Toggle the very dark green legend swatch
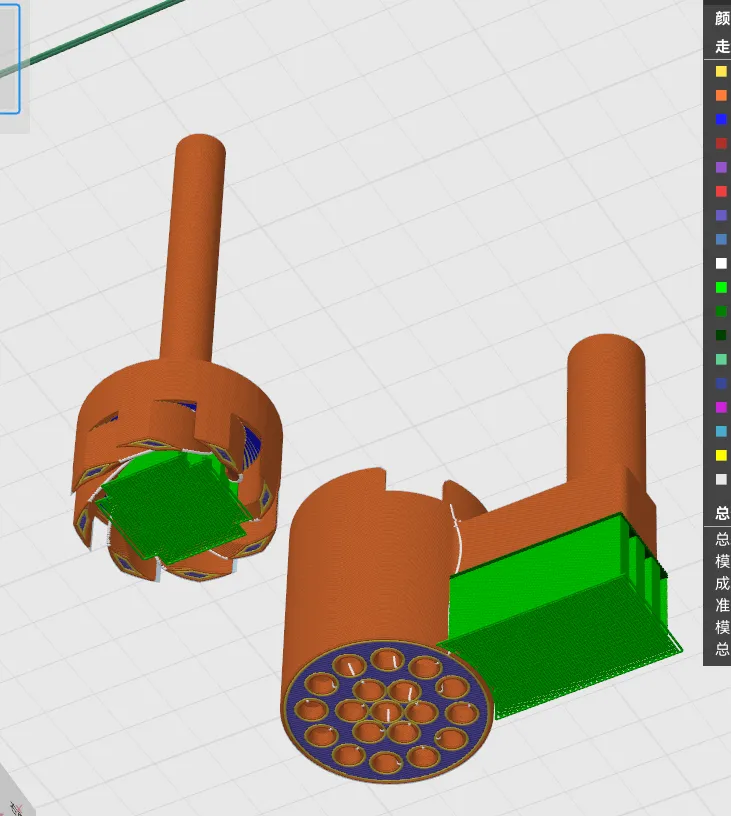The height and width of the screenshot is (816, 731). pyautogui.click(x=721, y=335)
